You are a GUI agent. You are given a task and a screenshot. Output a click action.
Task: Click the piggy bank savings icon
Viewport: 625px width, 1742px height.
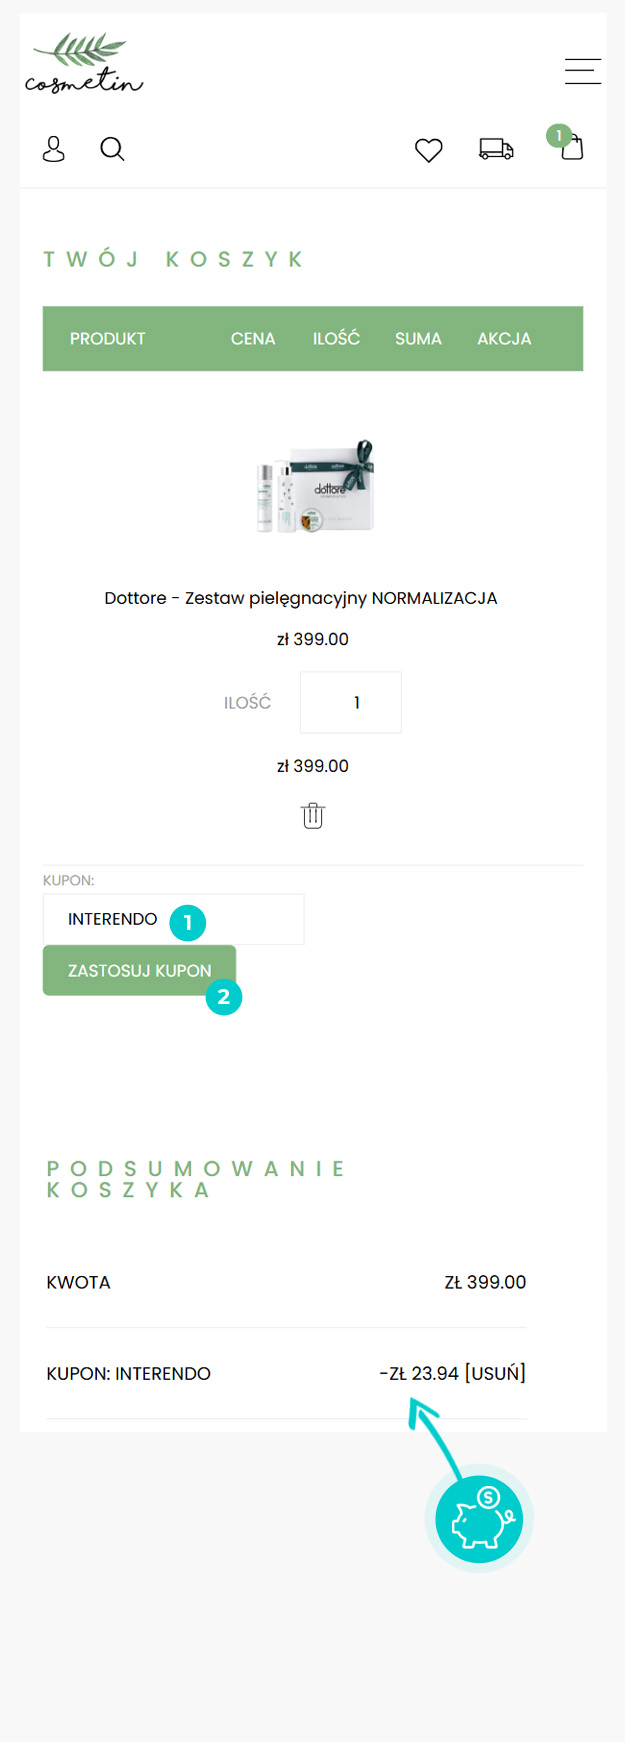point(479,1519)
